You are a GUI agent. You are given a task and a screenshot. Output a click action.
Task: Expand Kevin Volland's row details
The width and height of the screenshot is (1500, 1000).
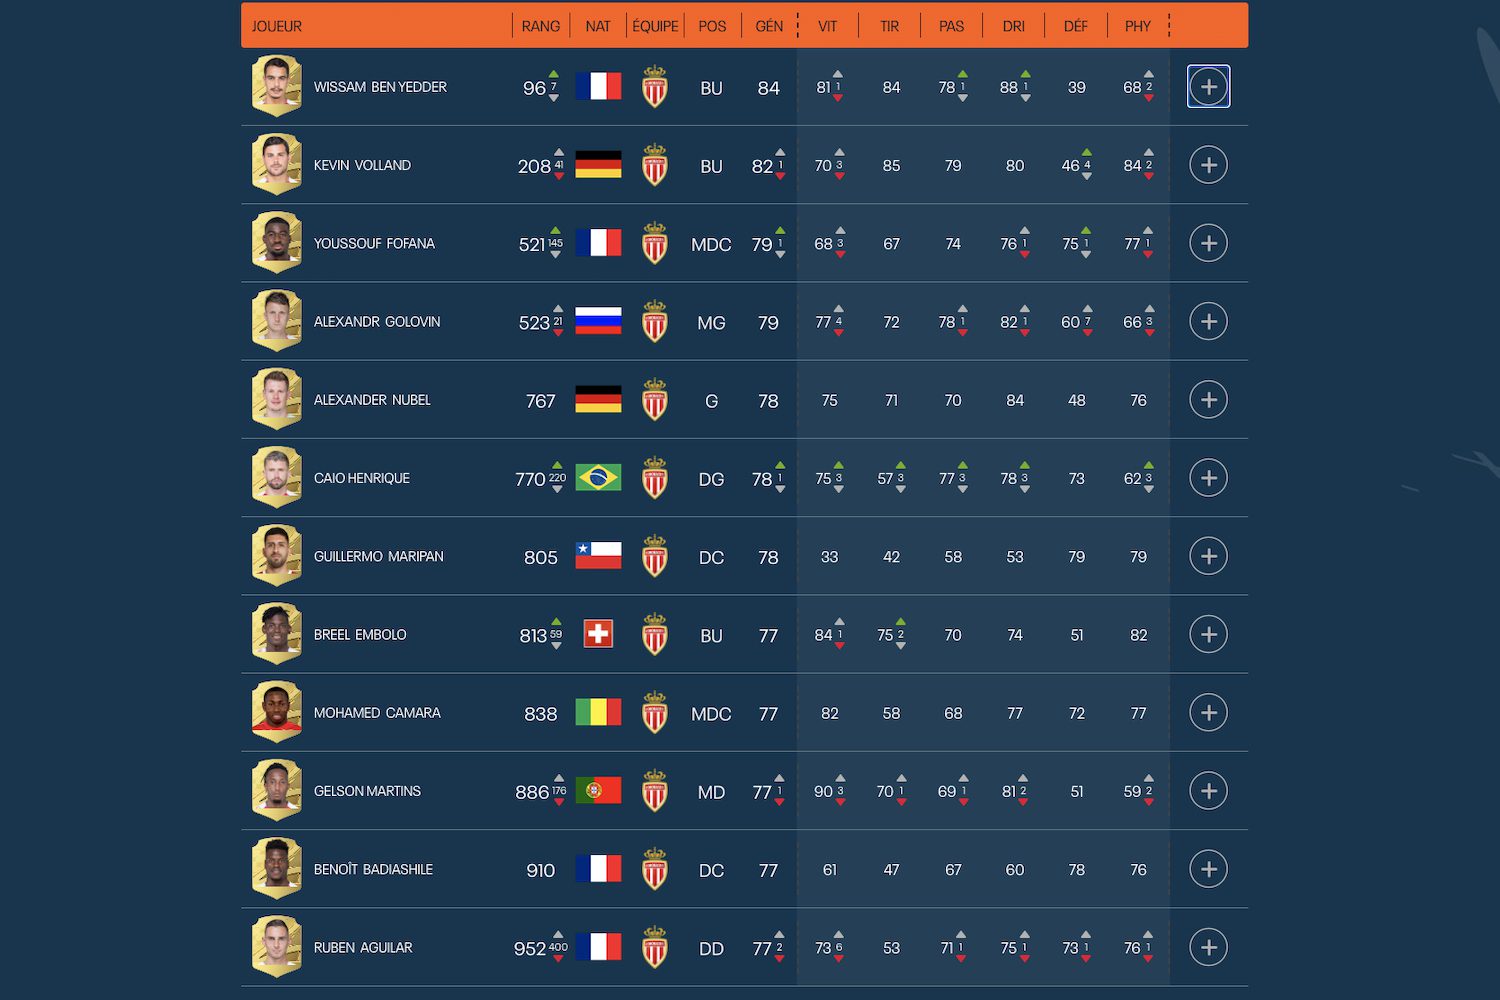1208,165
